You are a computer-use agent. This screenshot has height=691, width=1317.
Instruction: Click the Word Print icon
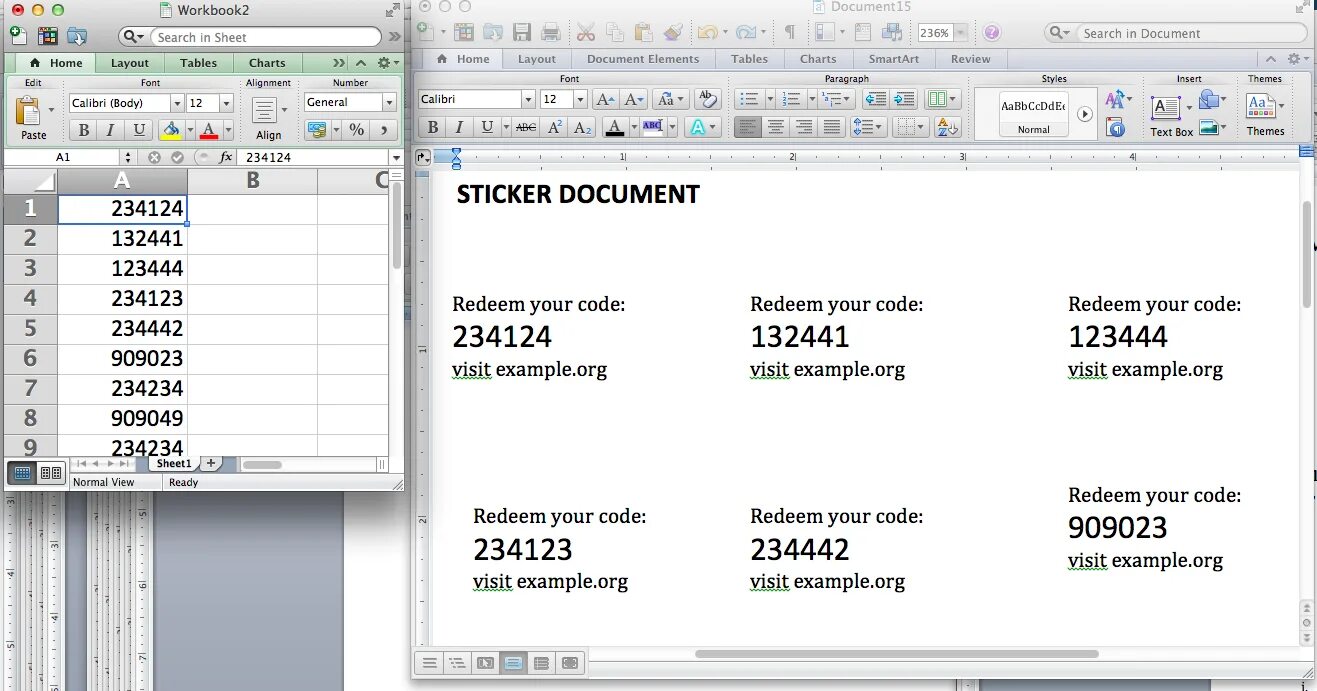tap(550, 33)
